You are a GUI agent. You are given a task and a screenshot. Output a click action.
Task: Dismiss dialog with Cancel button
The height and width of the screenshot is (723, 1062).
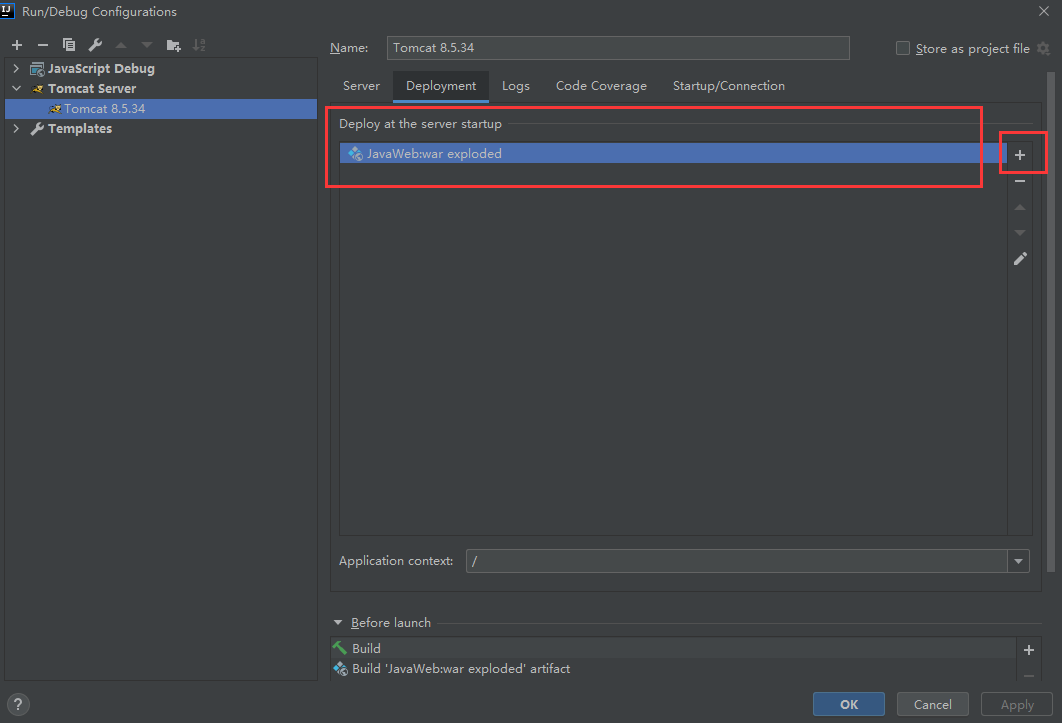pos(933,704)
